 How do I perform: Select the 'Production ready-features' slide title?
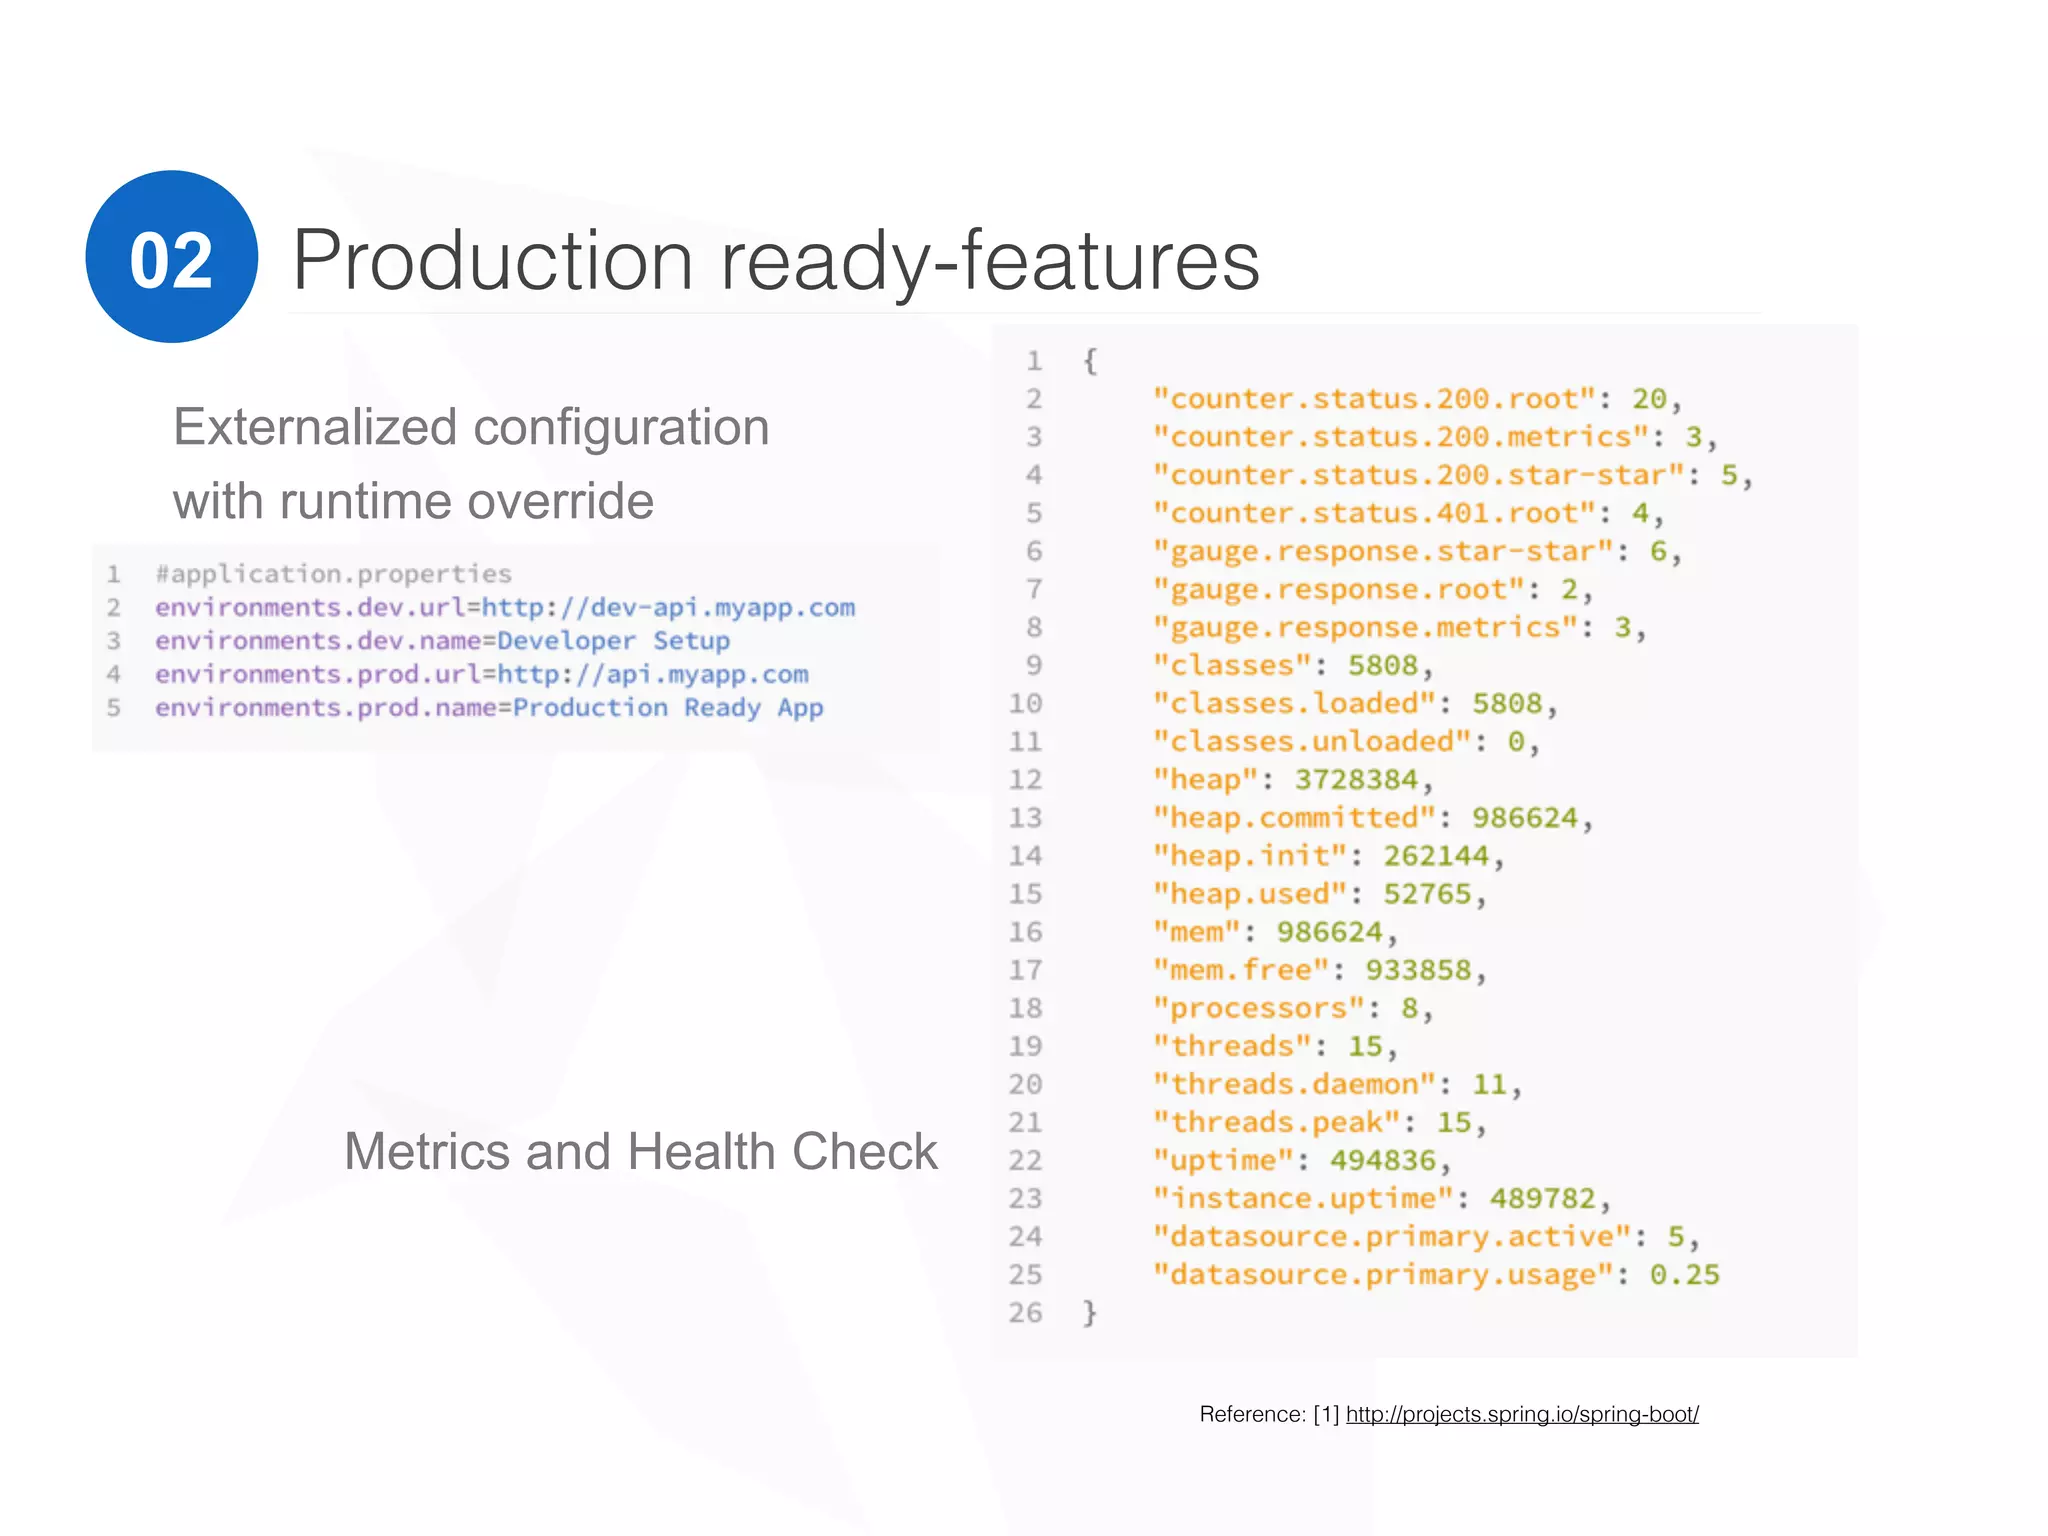(776, 261)
